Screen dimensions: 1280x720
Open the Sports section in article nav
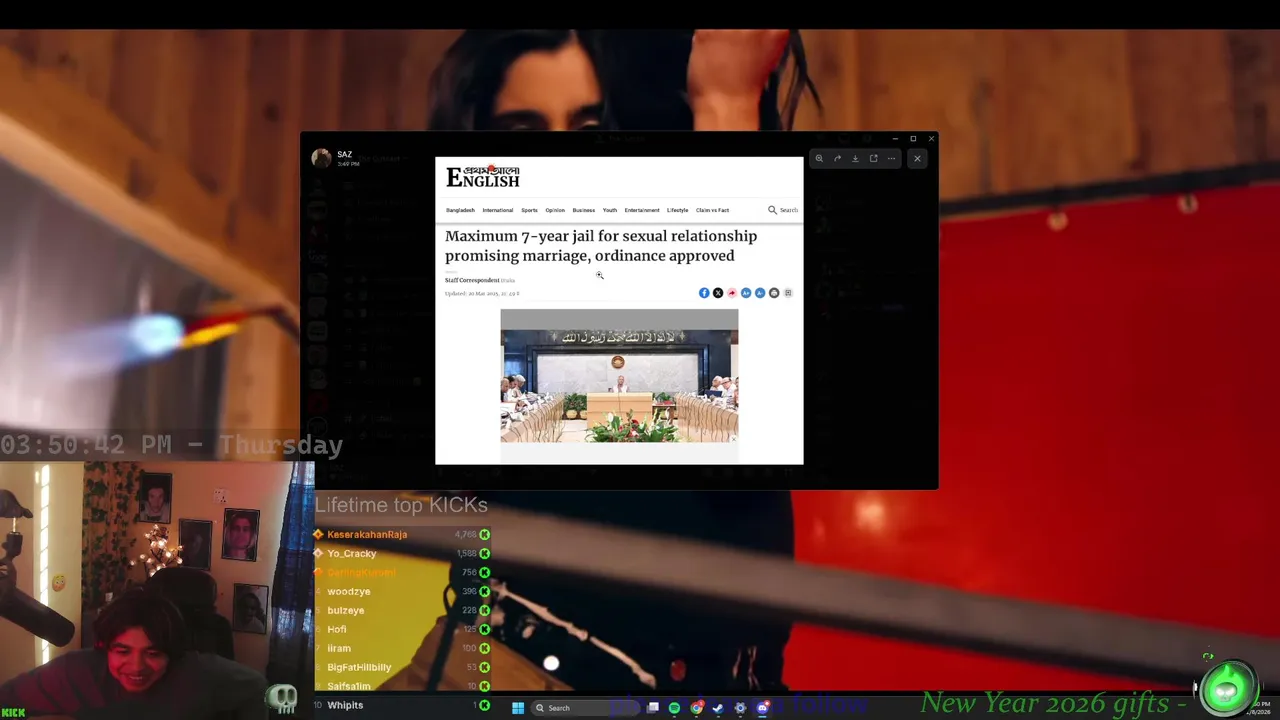pyautogui.click(x=529, y=210)
